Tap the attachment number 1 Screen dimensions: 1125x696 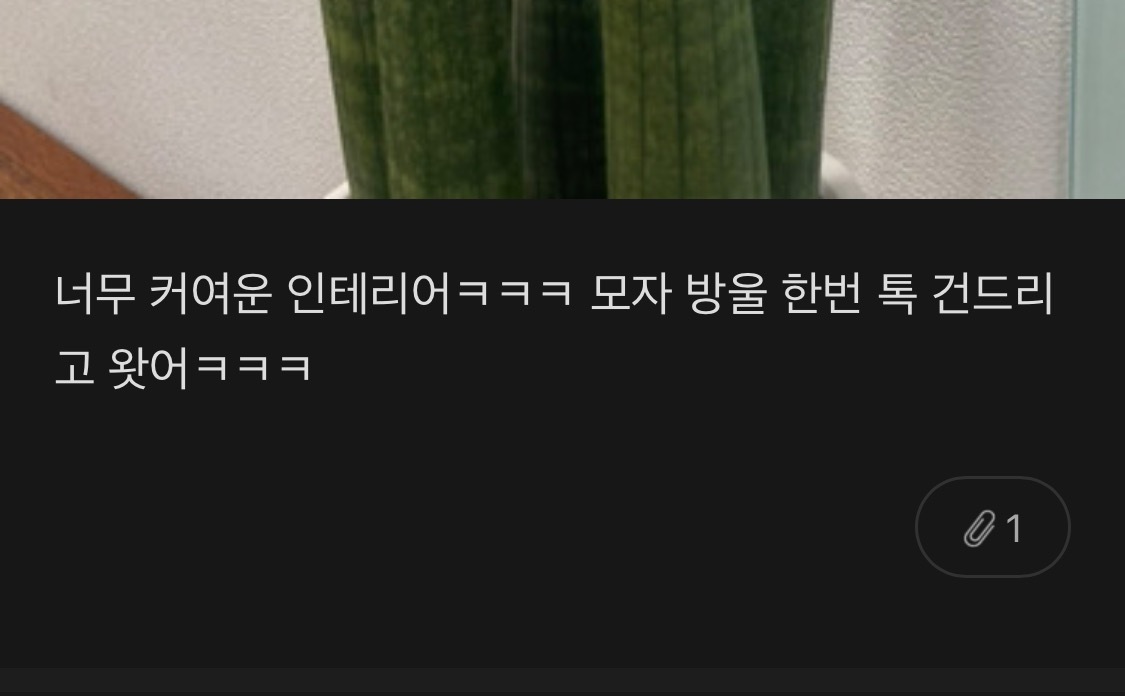(x=1014, y=529)
